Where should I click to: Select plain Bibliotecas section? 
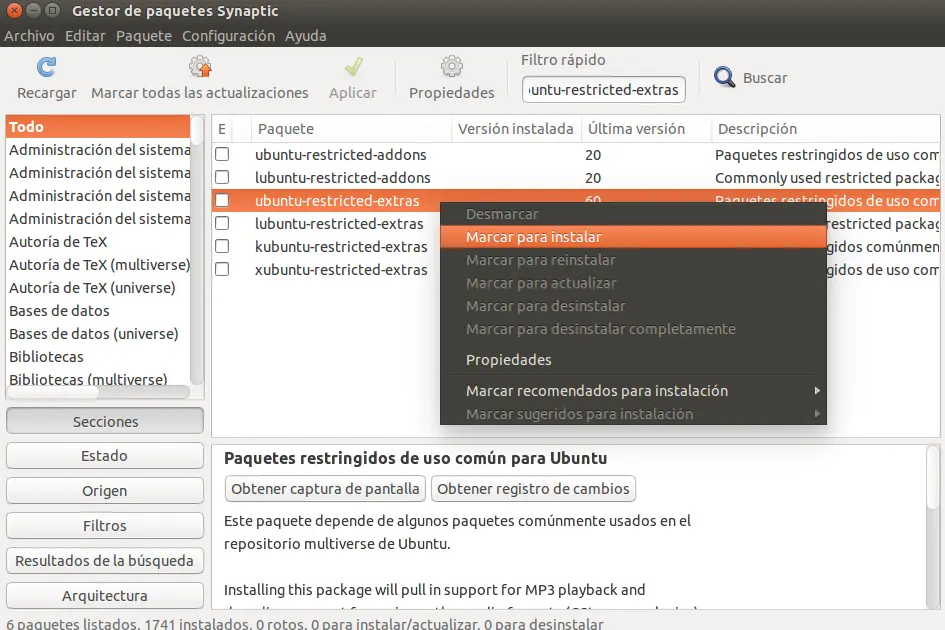coord(98,356)
